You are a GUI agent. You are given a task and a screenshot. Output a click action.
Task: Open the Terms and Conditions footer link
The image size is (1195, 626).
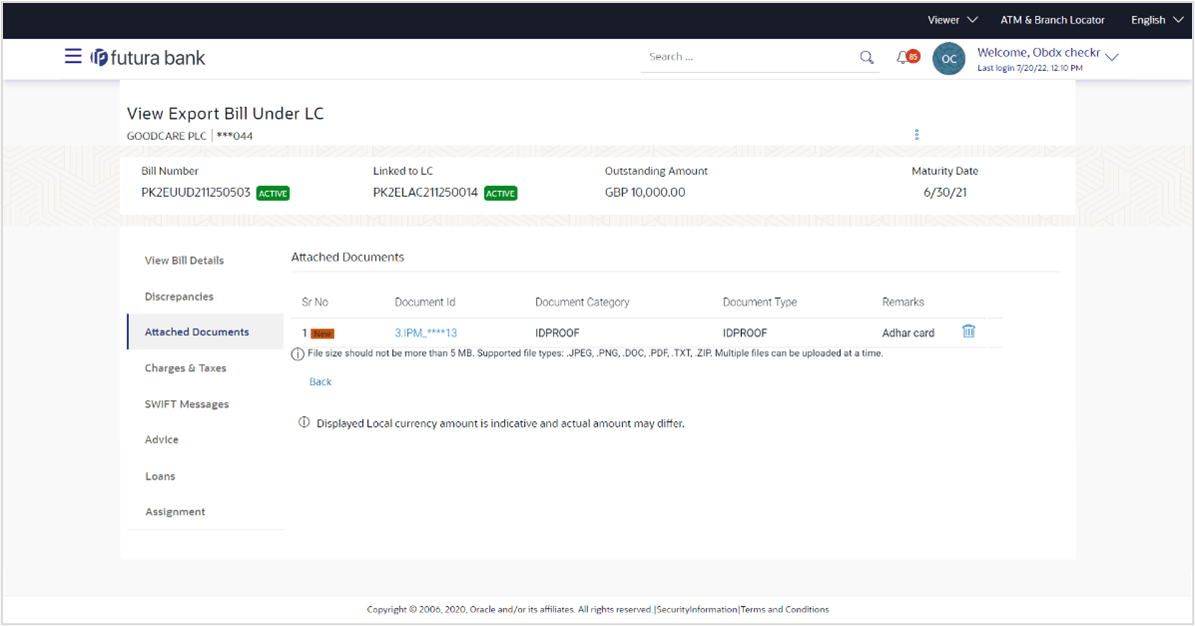pos(785,610)
